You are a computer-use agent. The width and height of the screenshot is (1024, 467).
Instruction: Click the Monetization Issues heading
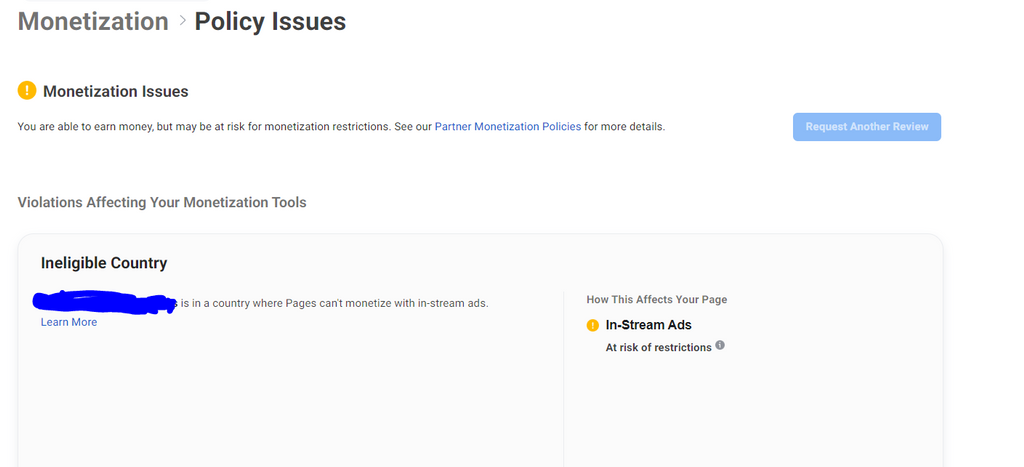116,91
